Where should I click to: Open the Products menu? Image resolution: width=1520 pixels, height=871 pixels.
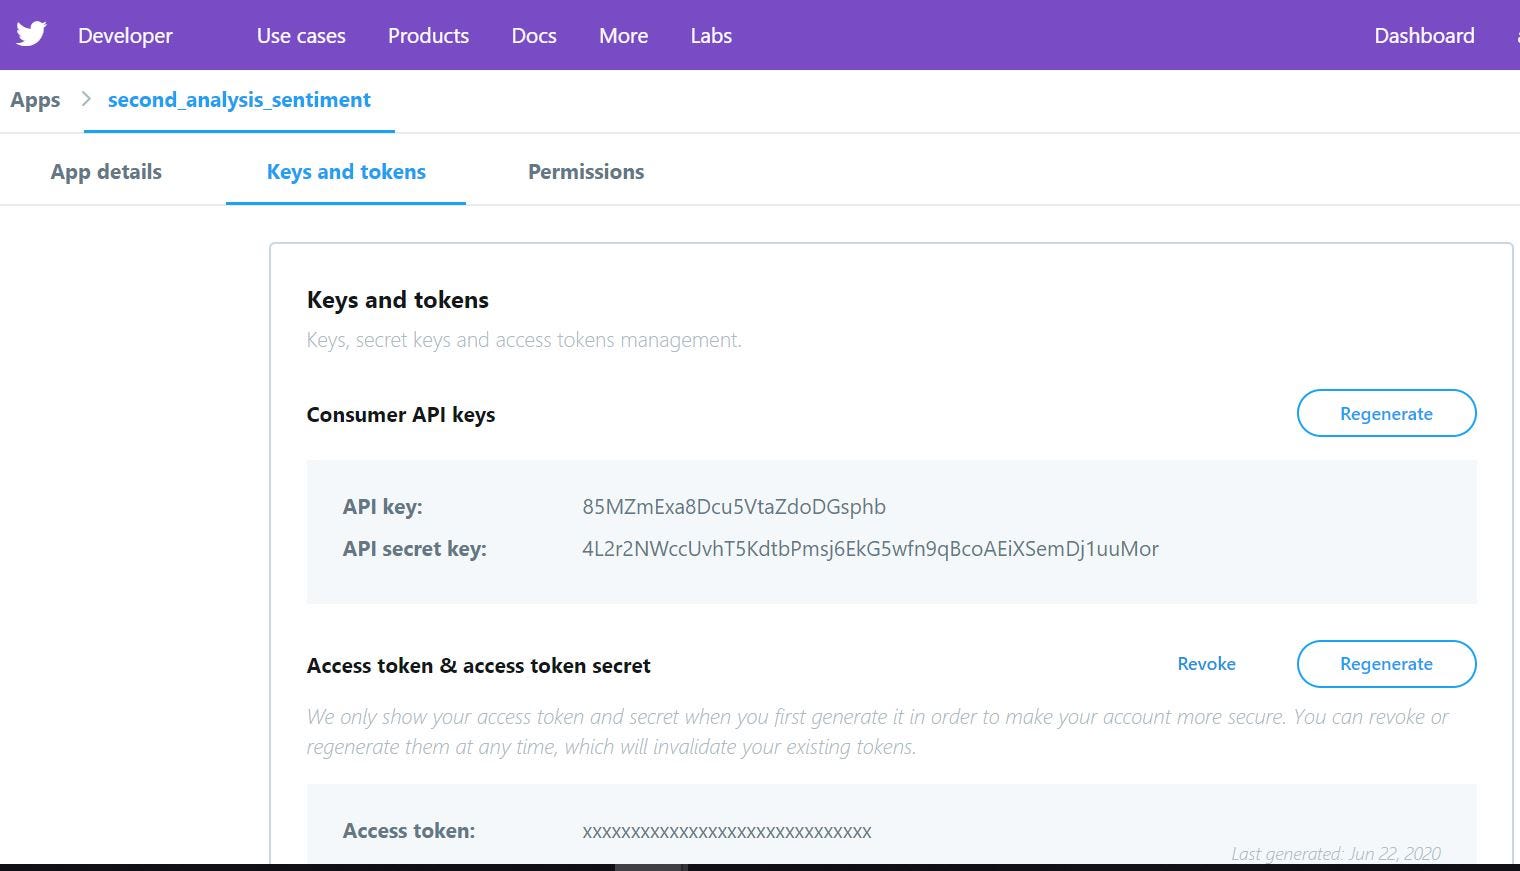click(428, 35)
